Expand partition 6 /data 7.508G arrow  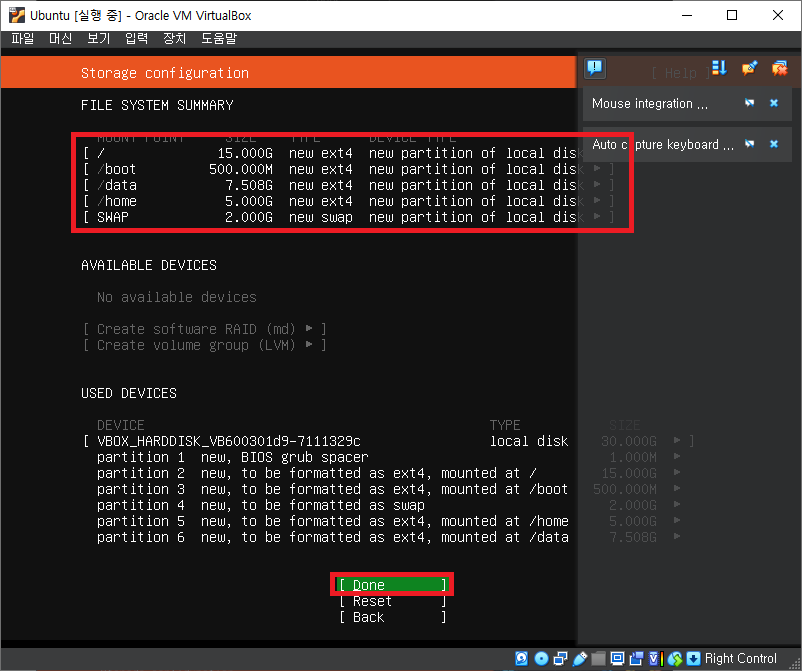(677, 536)
